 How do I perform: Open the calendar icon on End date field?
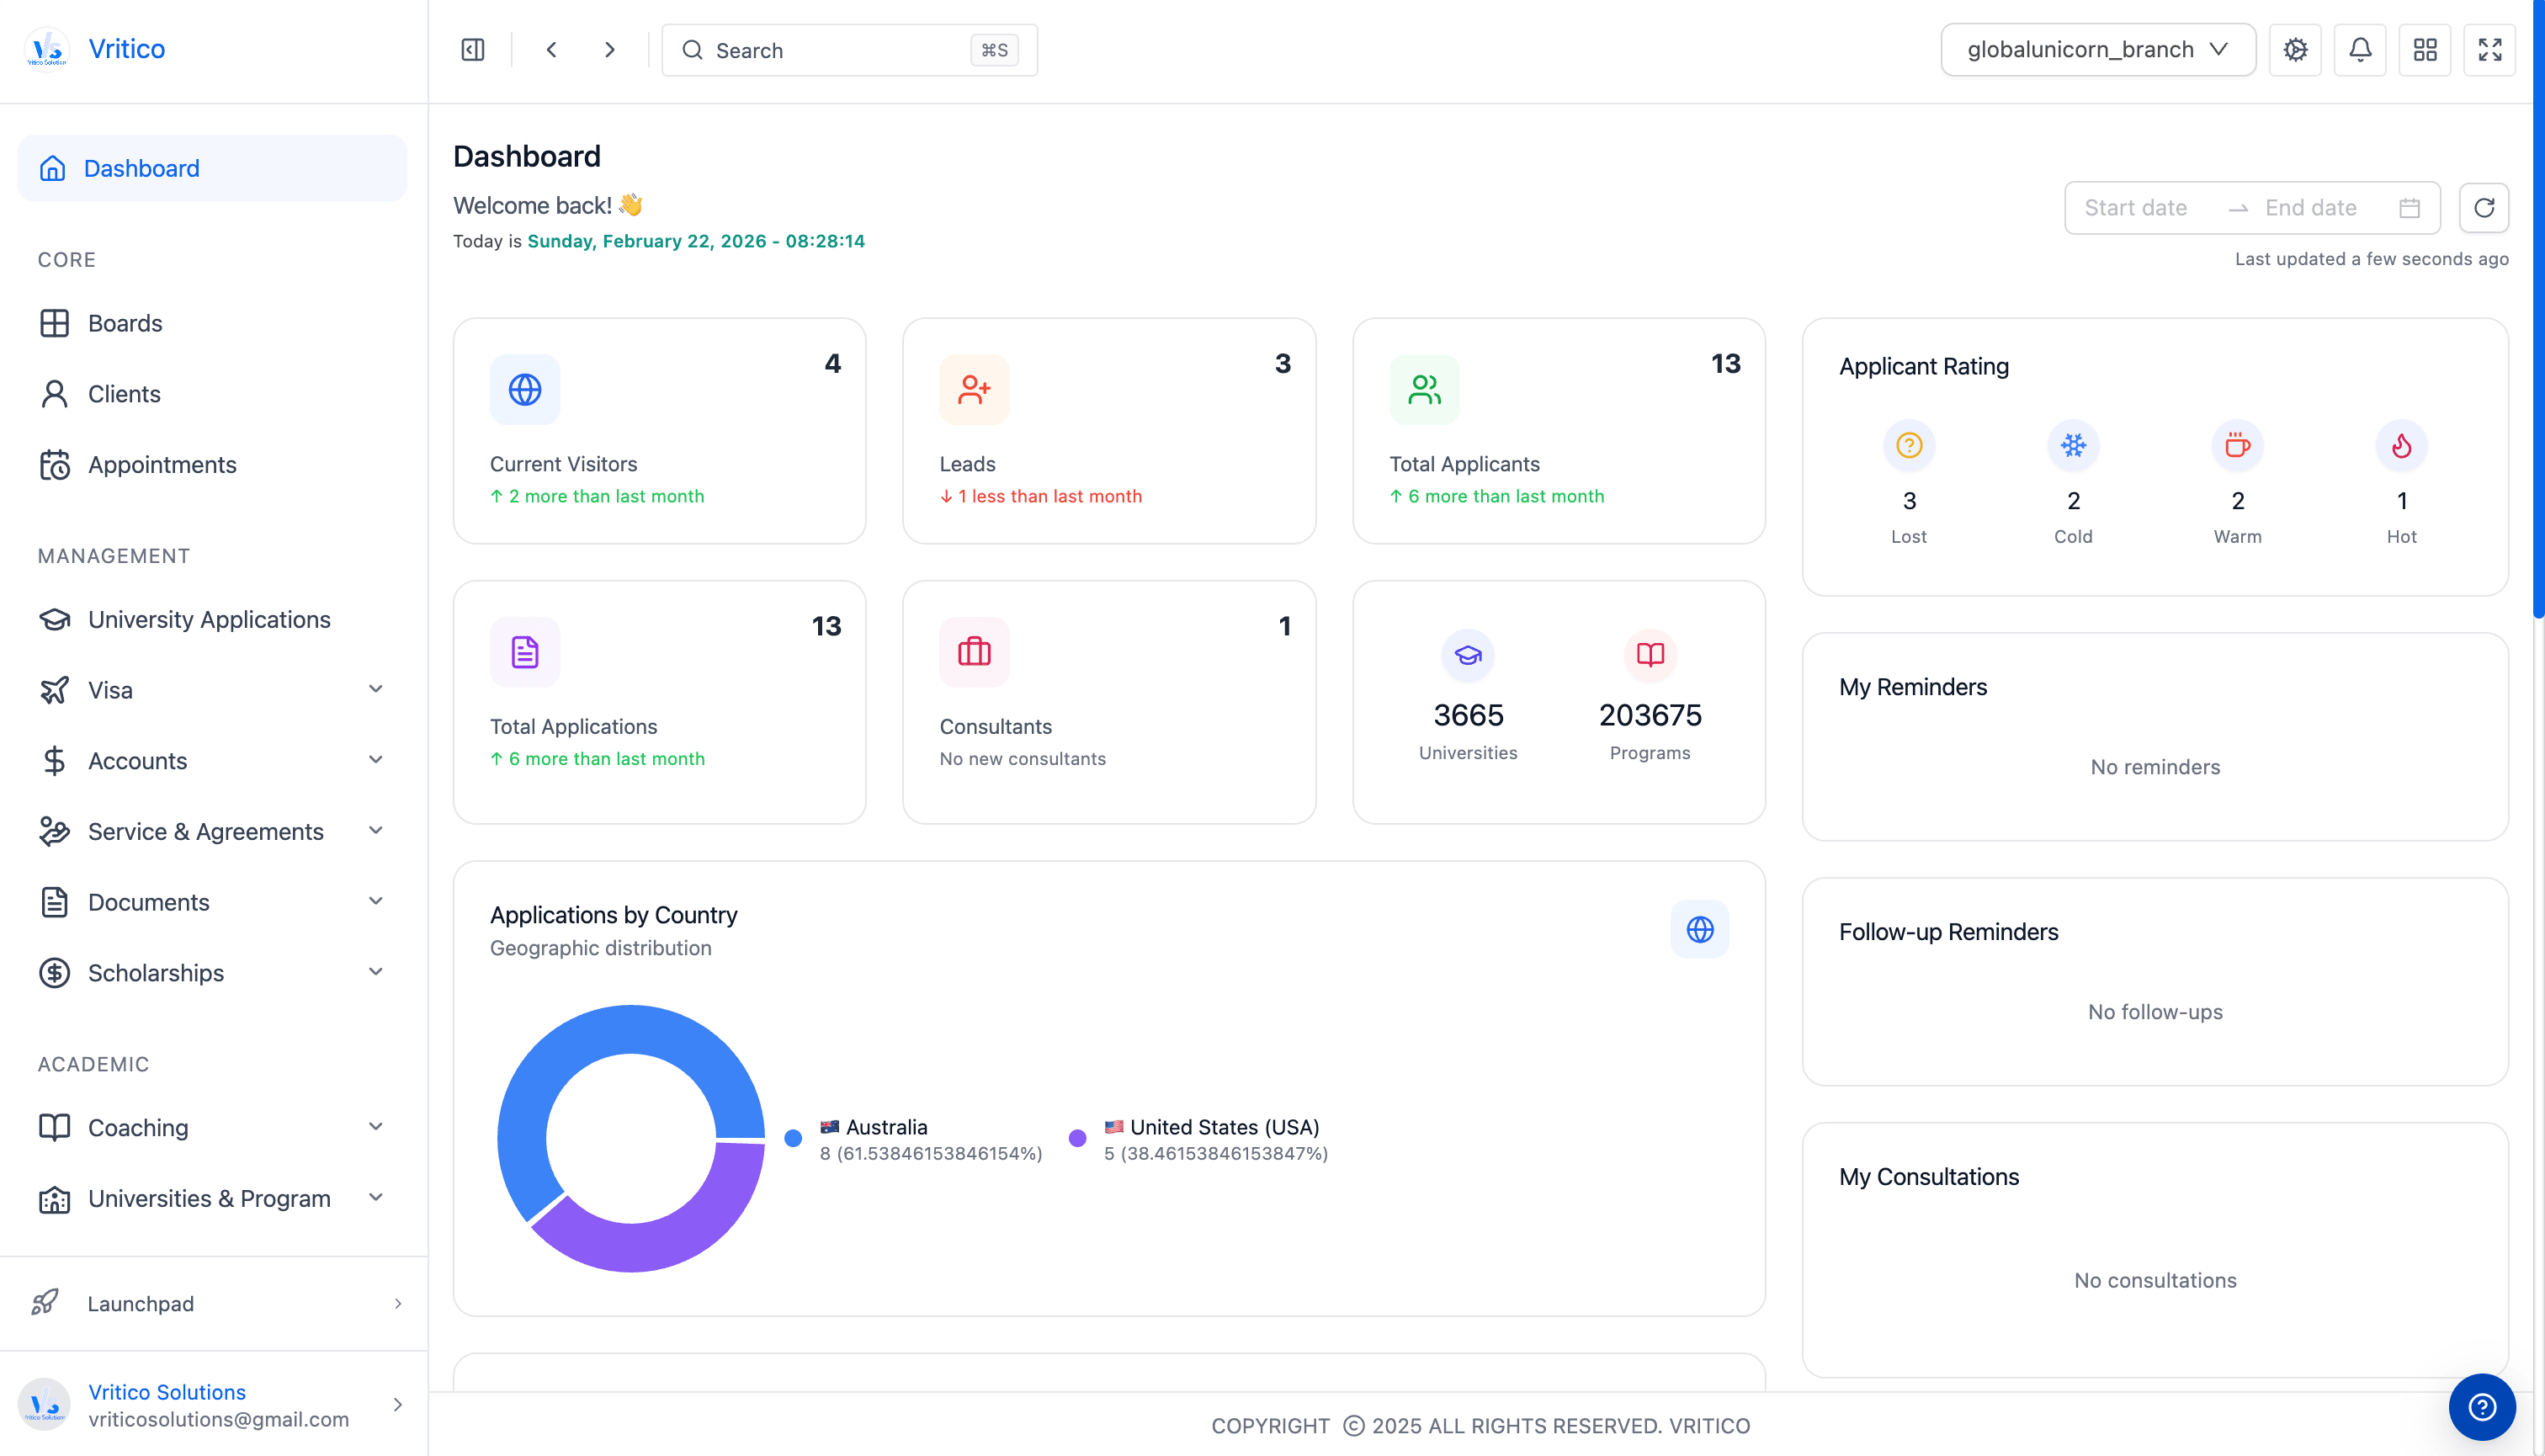click(x=2410, y=207)
